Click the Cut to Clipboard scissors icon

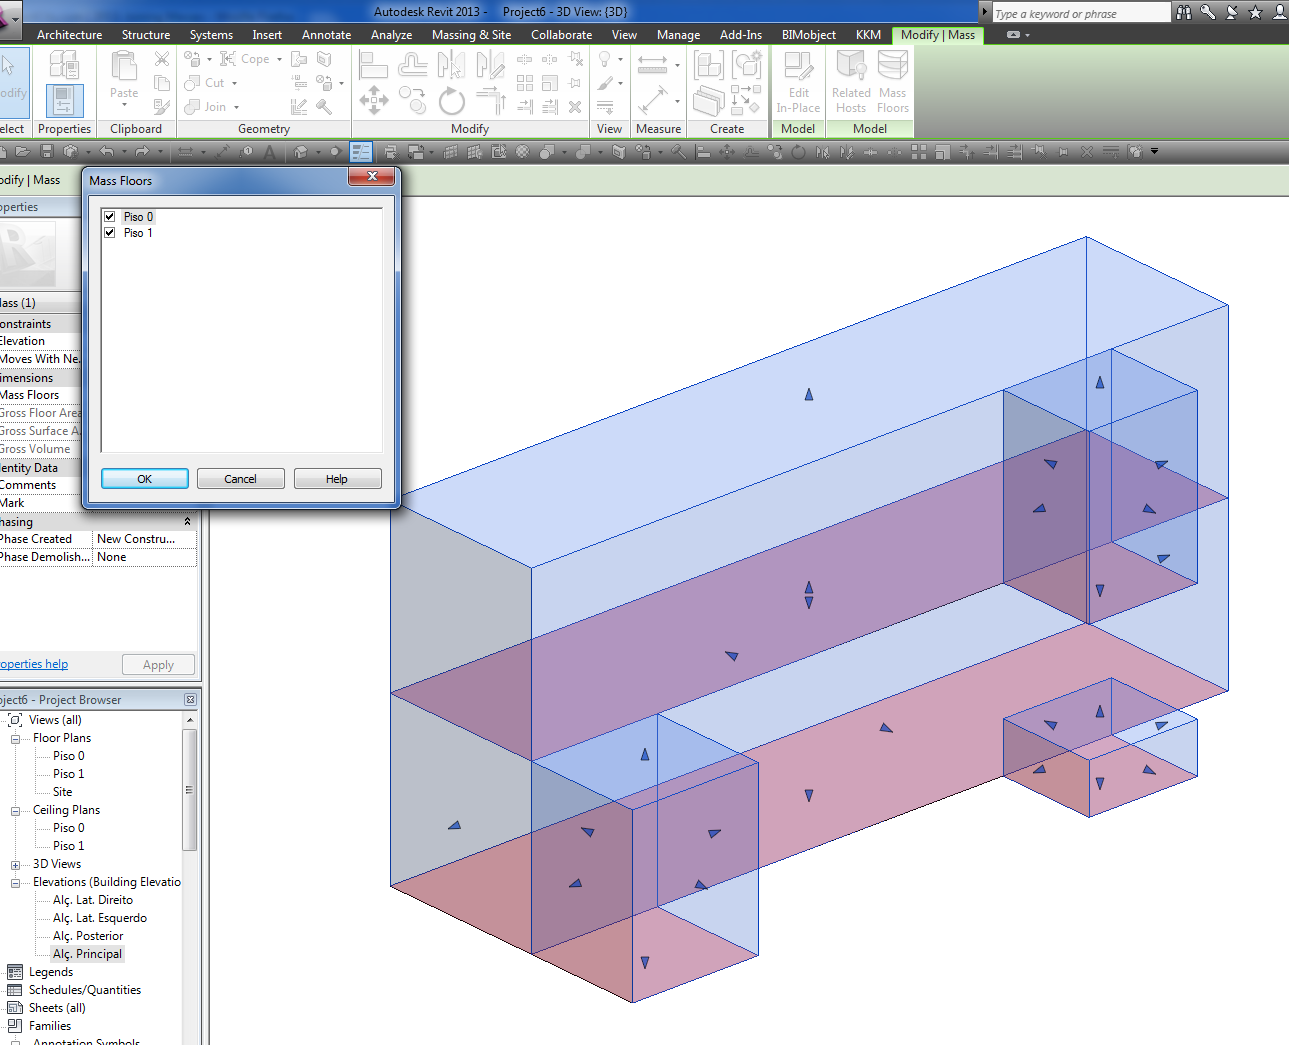(162, 59)
